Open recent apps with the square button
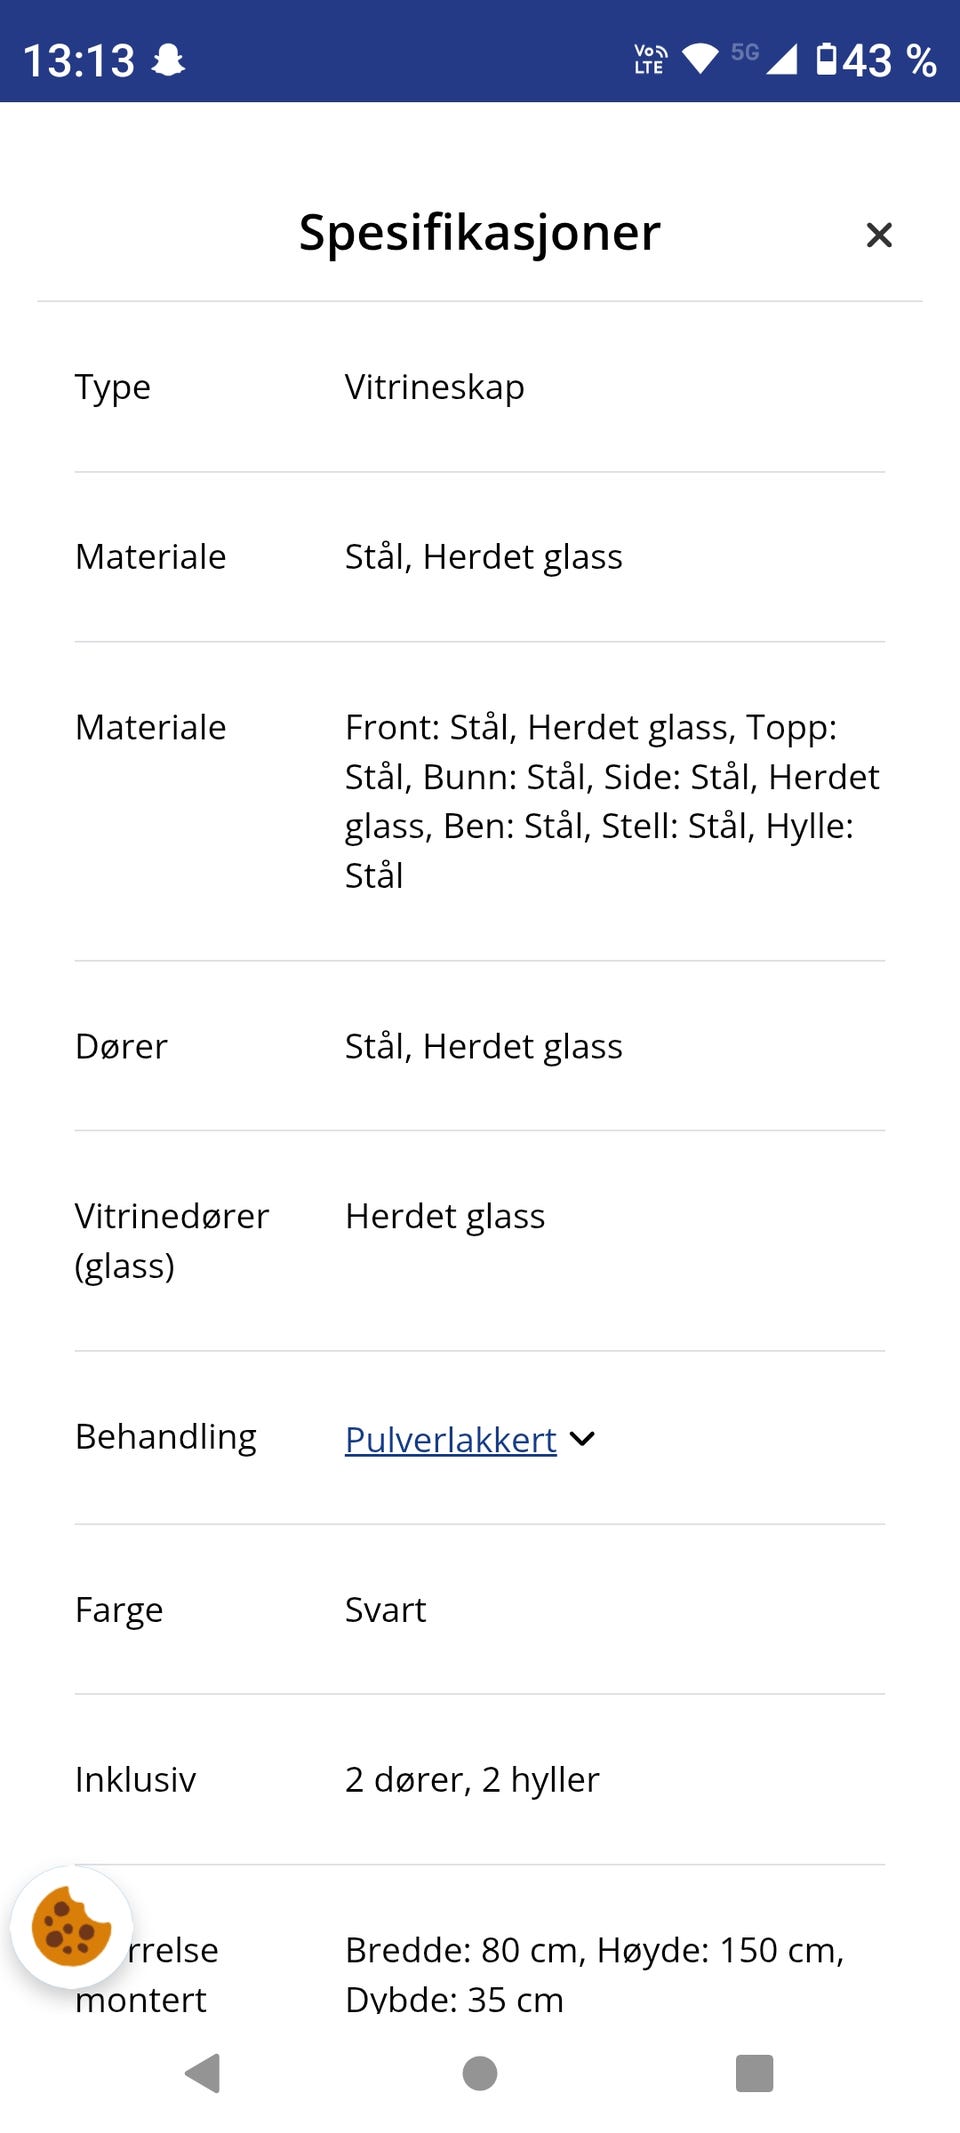This screenshot has width=960, height=2133. click(755, 2068)
